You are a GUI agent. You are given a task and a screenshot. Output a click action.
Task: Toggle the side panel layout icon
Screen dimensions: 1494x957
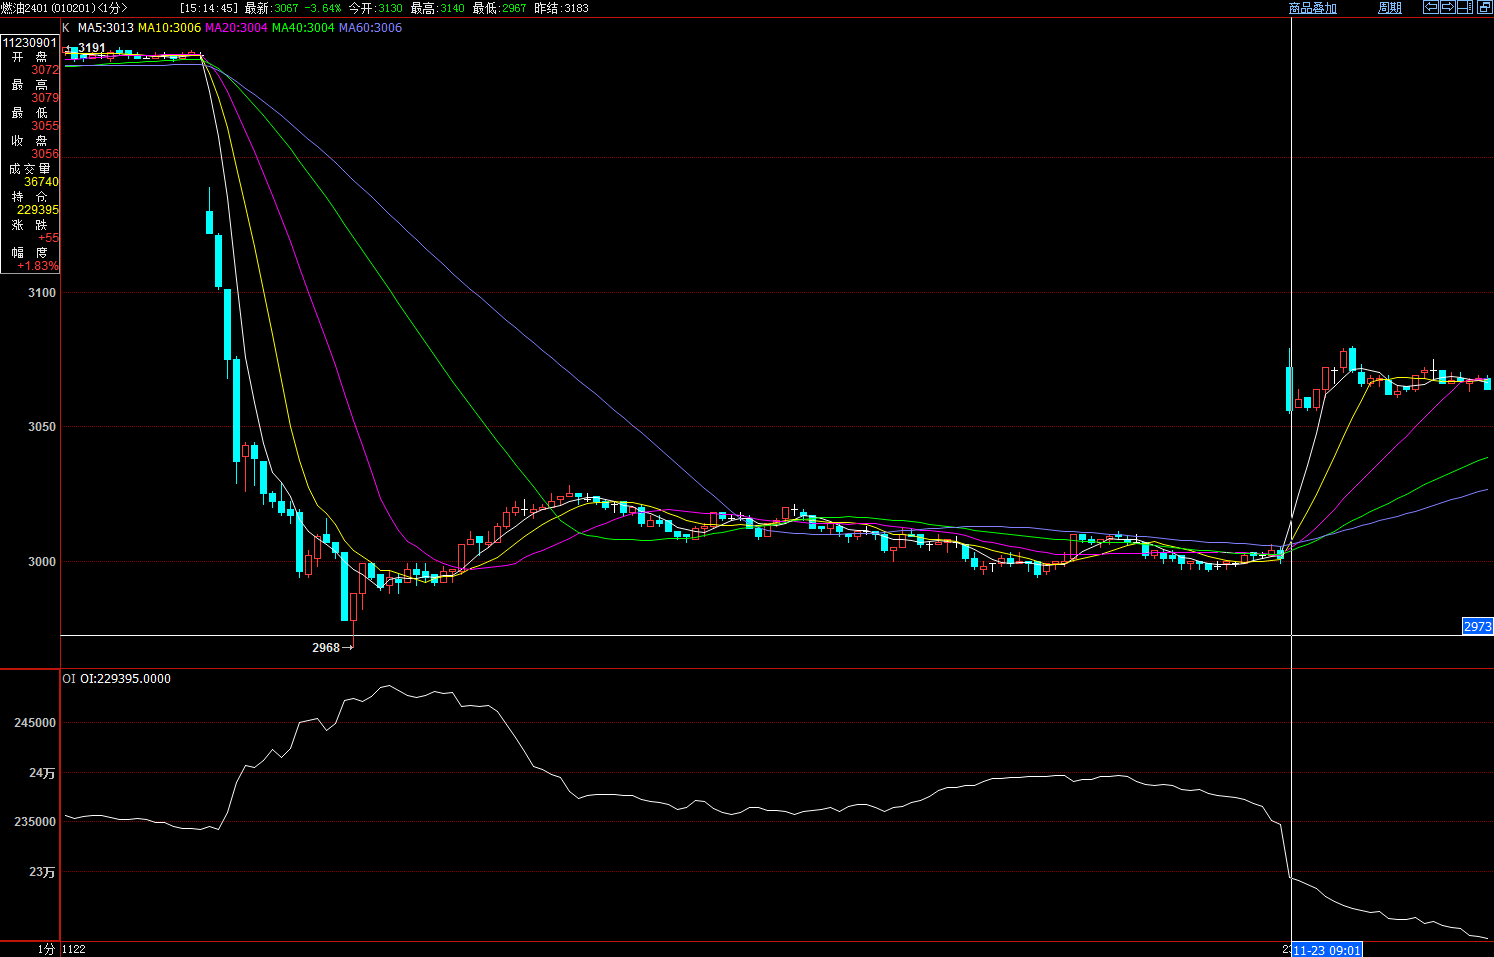(x=1464, y=7)
